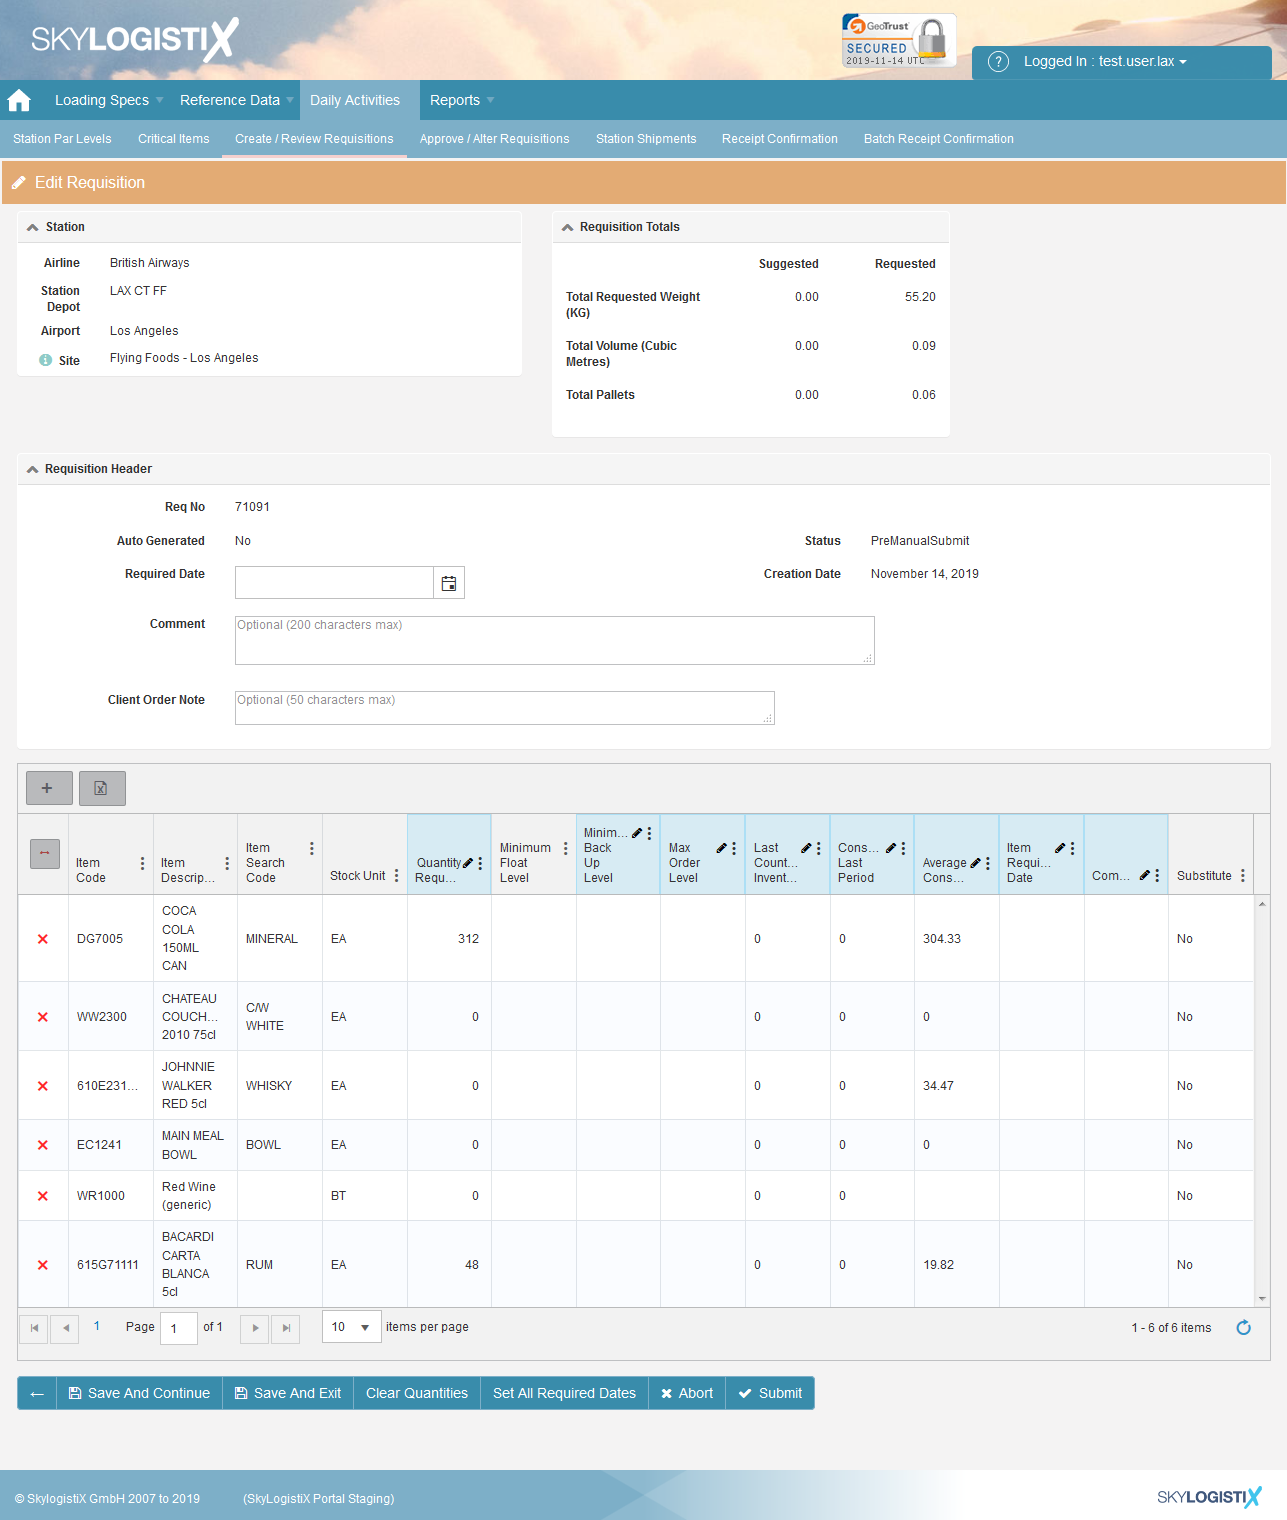The image size is (1287, 1520).
Task: Collapse the Station panel
Action: pos(33,227)
